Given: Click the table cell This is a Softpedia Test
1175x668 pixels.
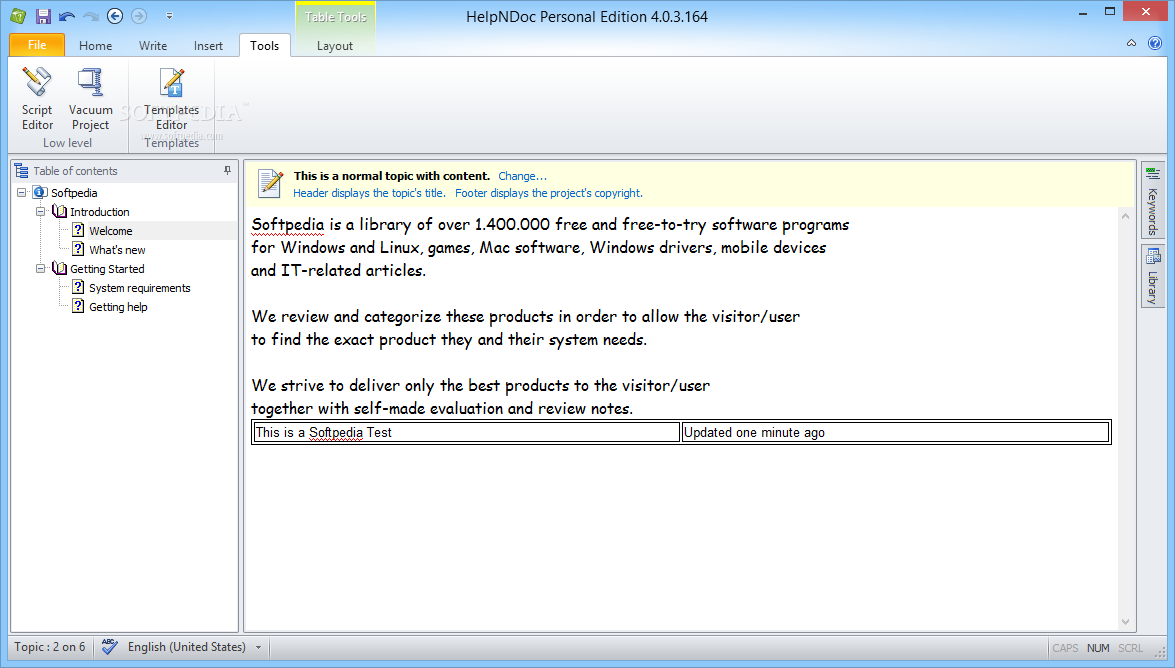Looking at the screenshot, I should 466,433.
